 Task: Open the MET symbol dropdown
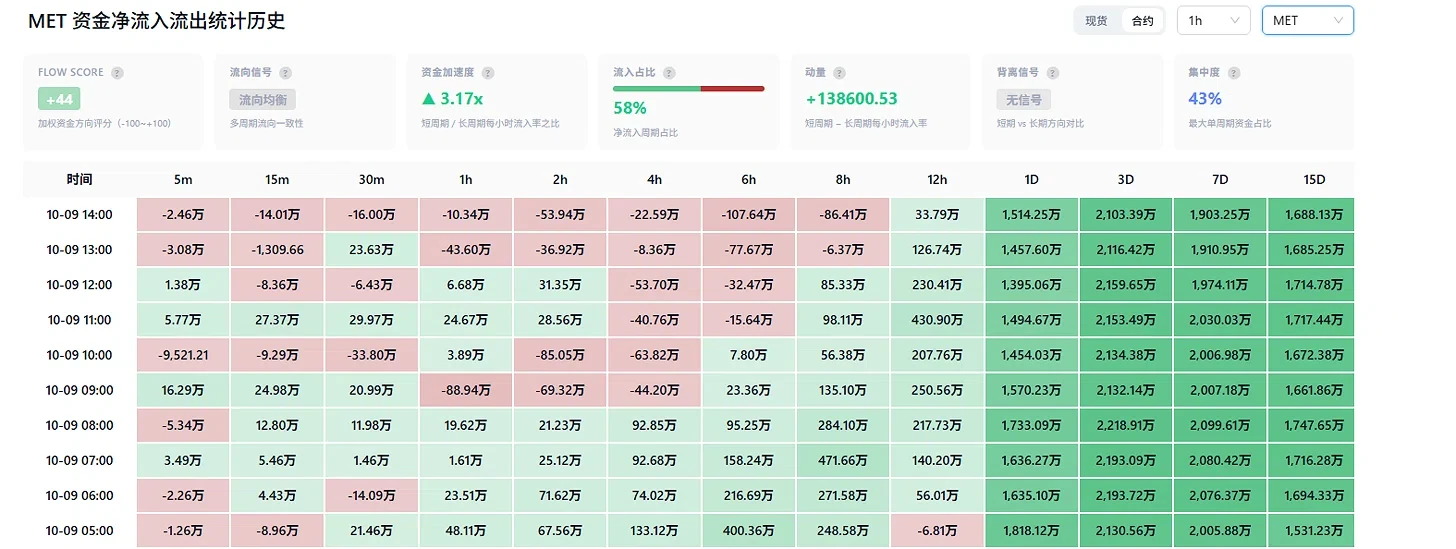pos(1308,21)
